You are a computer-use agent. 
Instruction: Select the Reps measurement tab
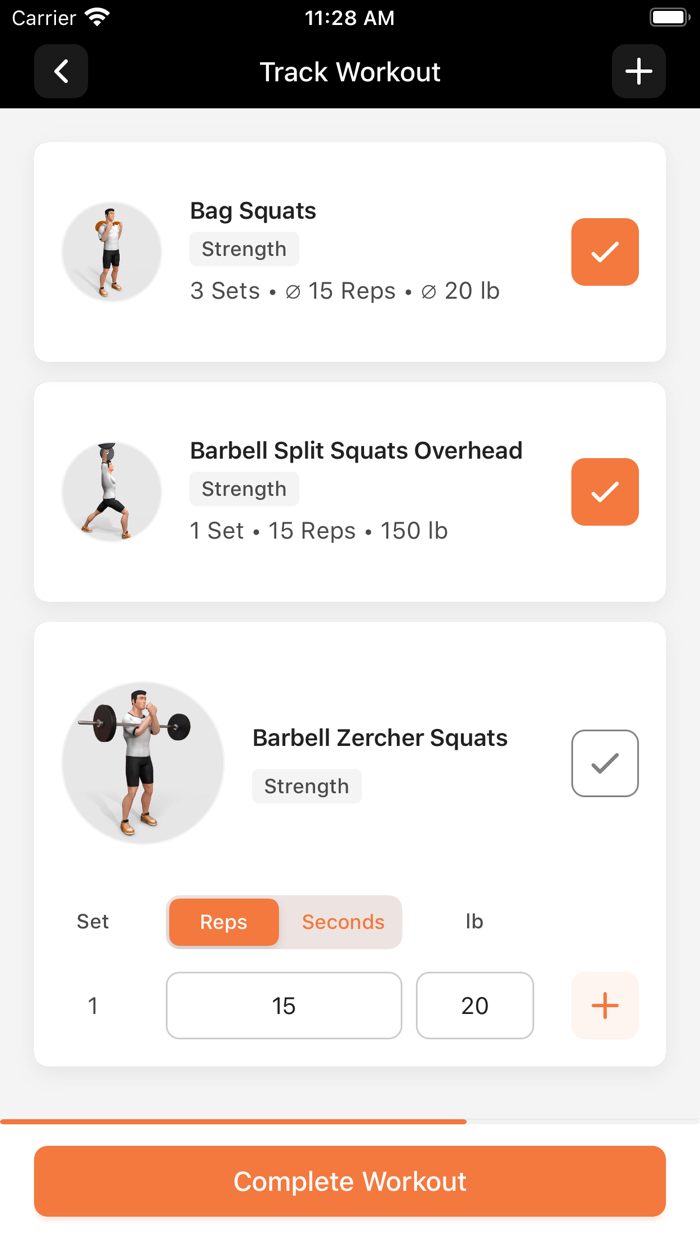223,922
